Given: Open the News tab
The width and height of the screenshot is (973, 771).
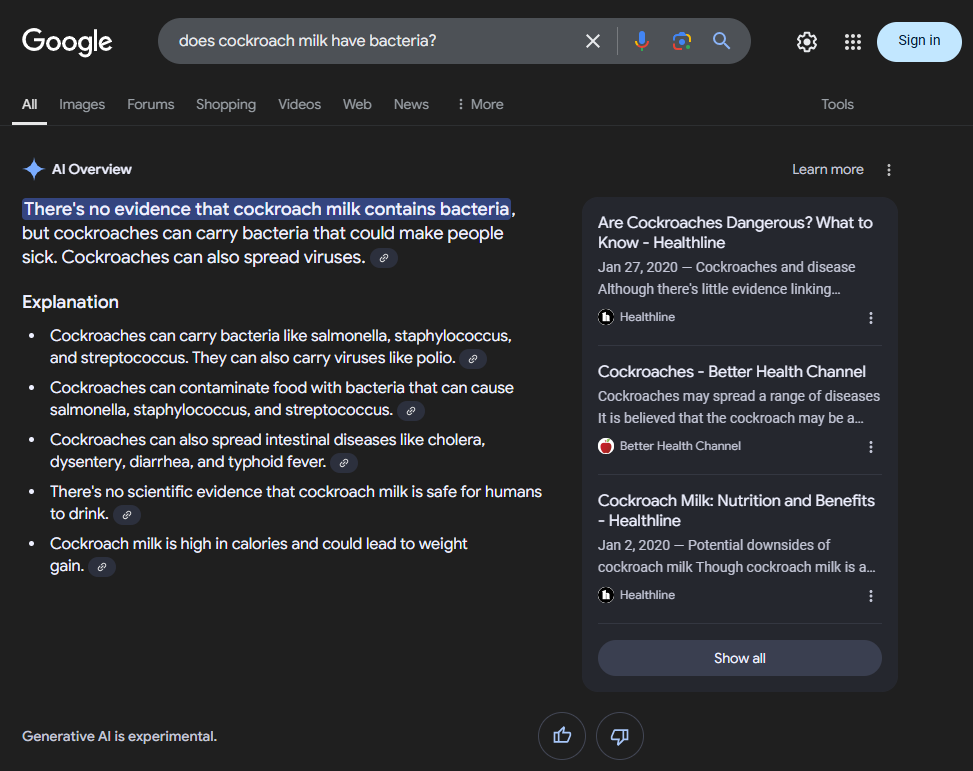Looking at the screenshot, I should (x=411, y=104).
